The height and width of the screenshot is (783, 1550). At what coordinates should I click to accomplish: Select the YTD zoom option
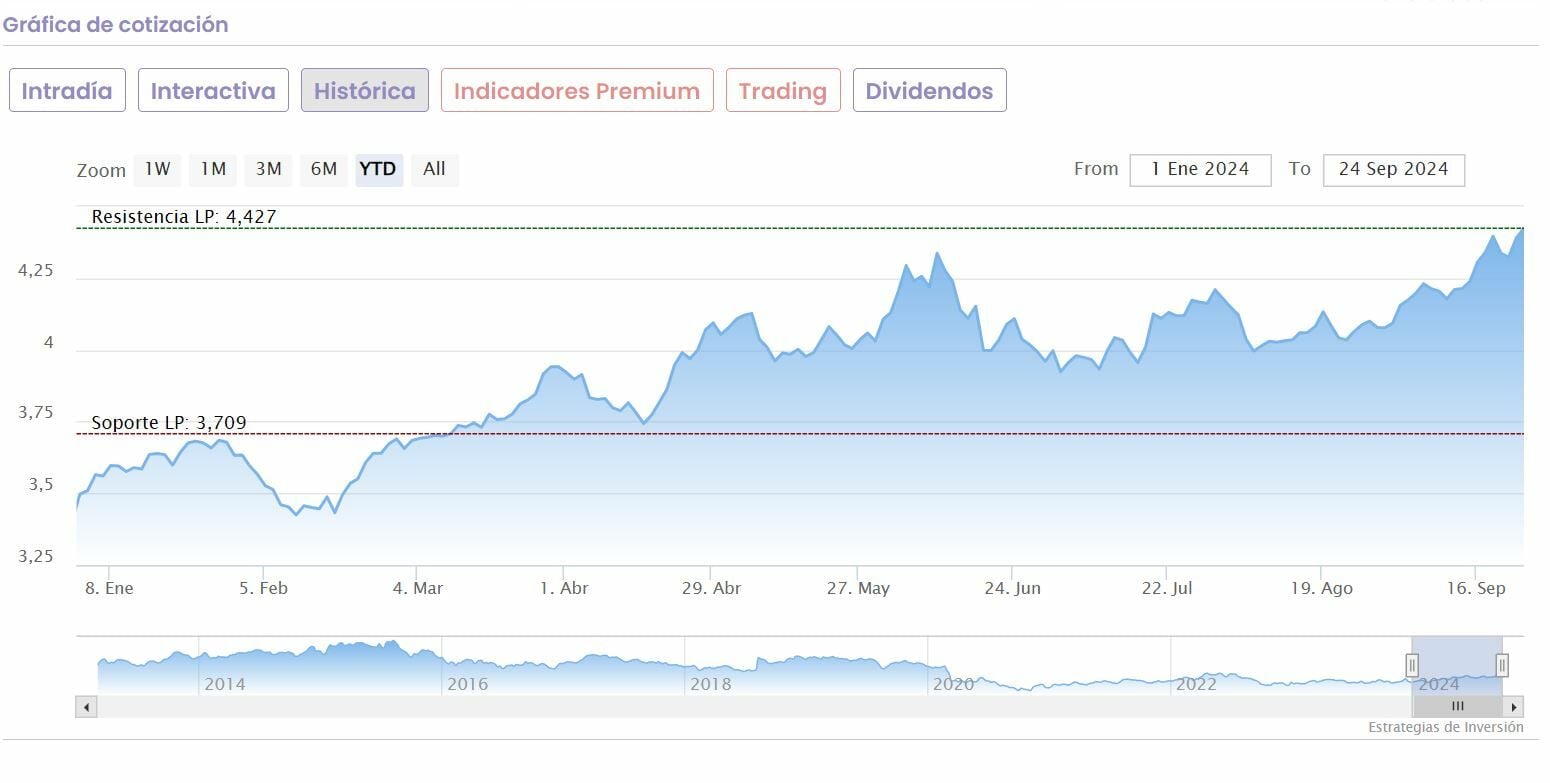[378, 169]
